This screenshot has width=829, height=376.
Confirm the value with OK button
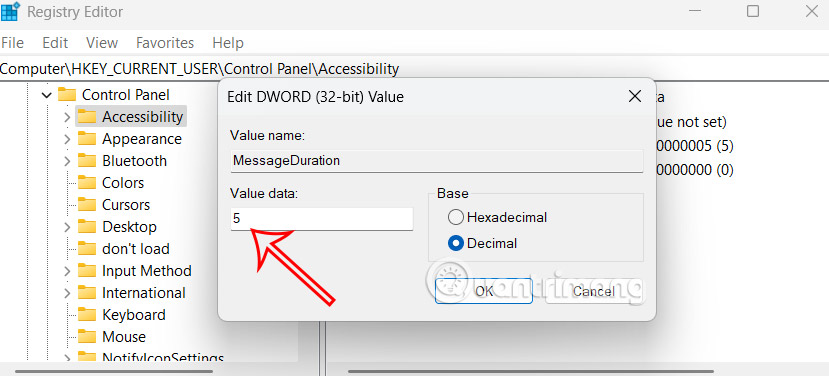(x=483, y=291)
